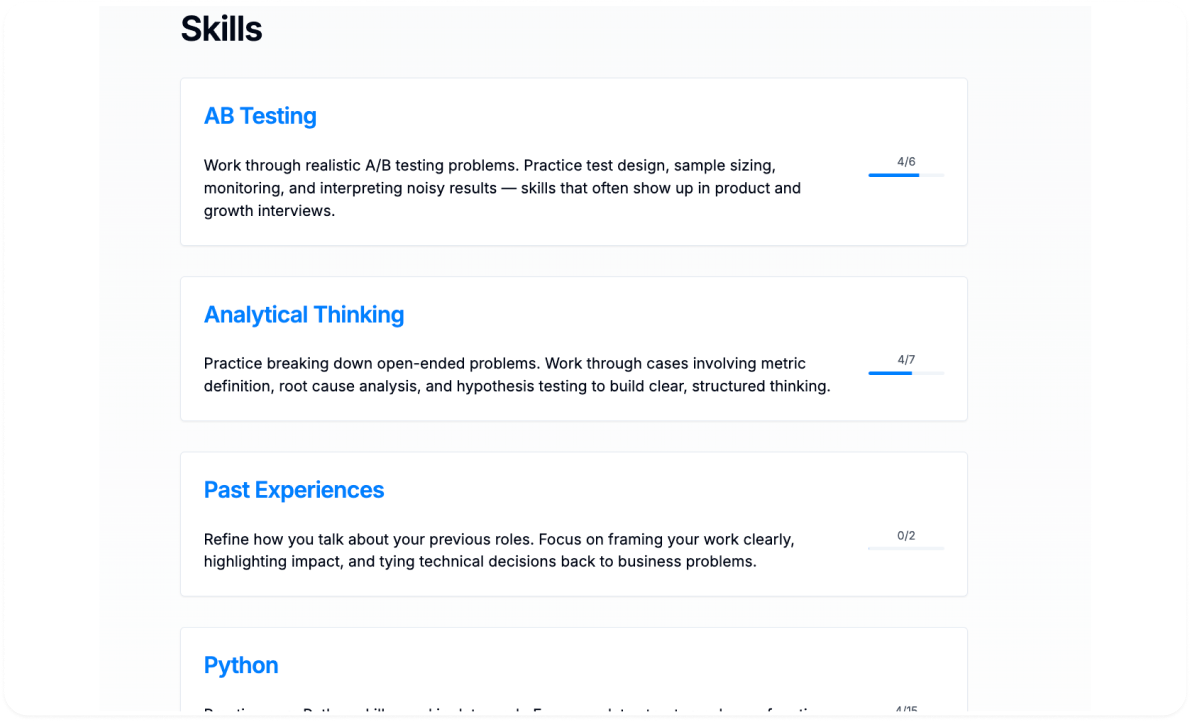The width and height of the screenshot is (1191, 722).
Task: Click the Skills page heading
Action: 221,29
